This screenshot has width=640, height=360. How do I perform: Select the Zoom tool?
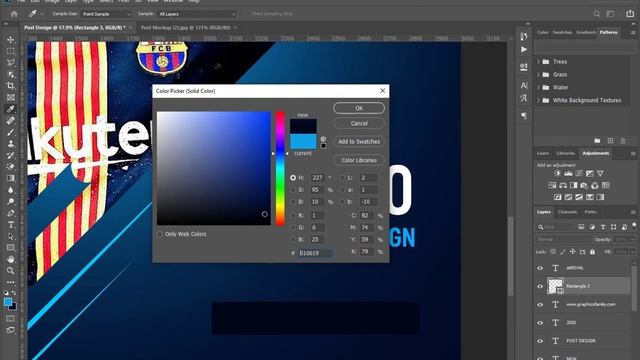coord(11,270)
